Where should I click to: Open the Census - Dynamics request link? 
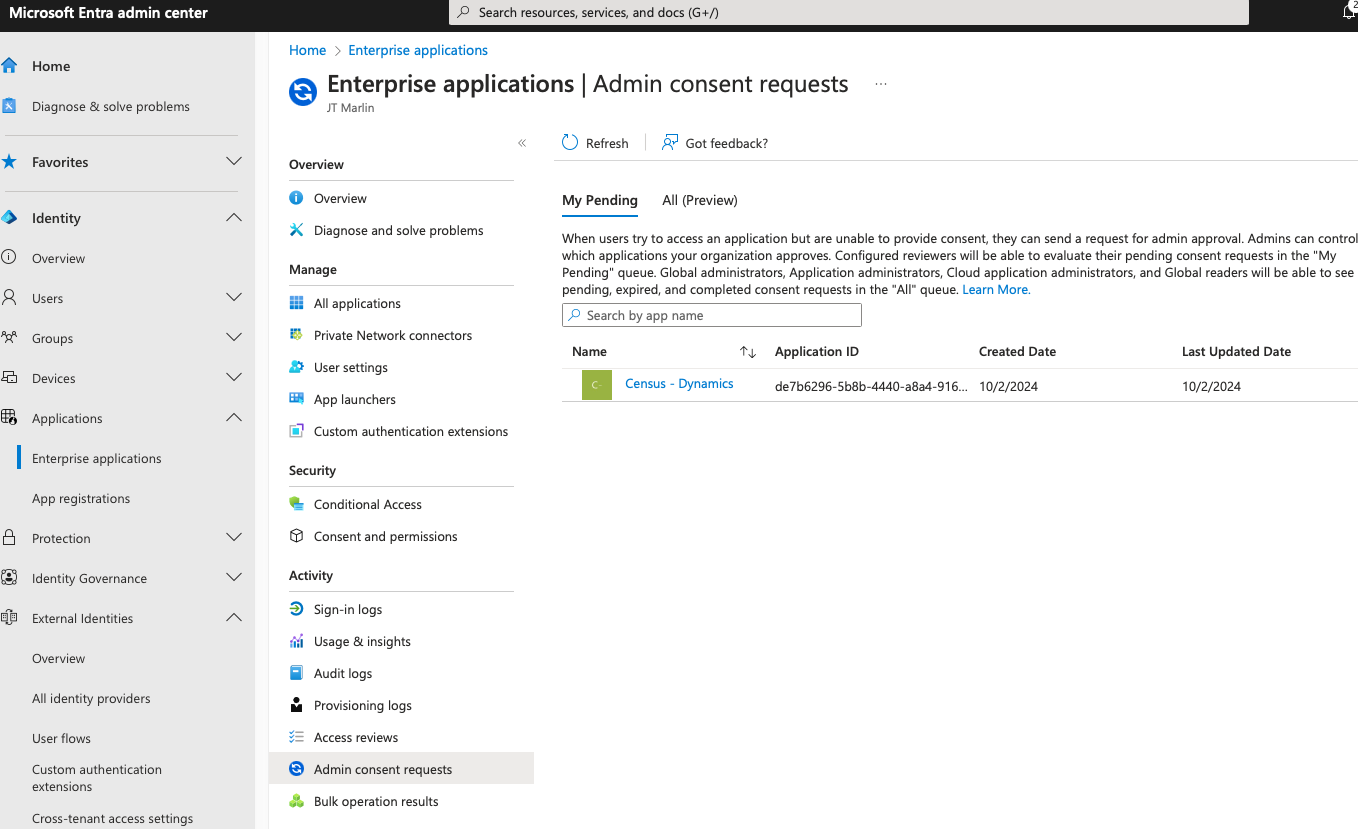pos(679,384)
